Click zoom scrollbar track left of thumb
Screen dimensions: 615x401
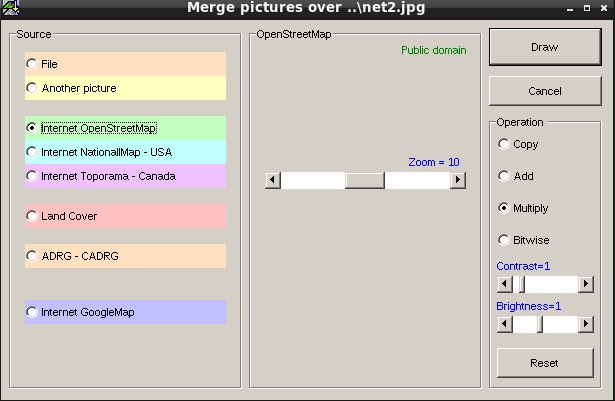tap(313, 180)
